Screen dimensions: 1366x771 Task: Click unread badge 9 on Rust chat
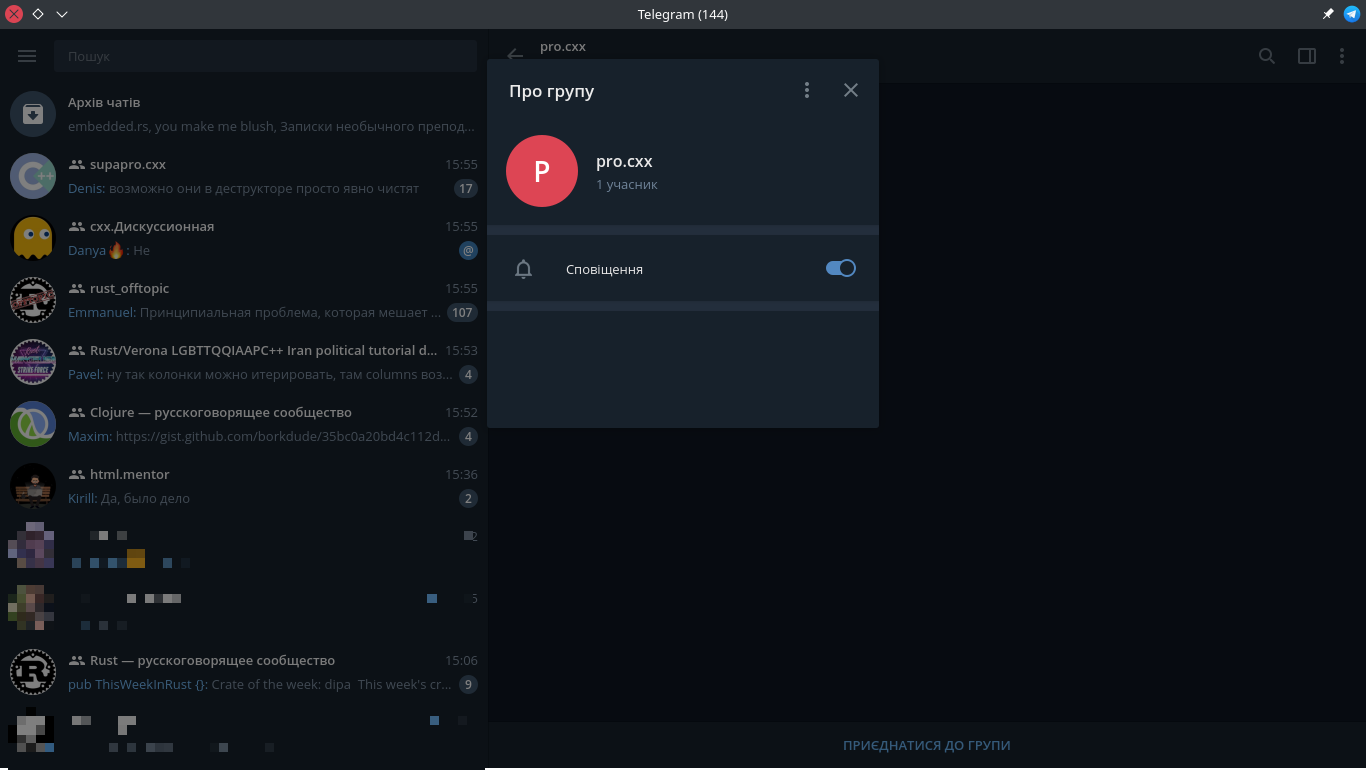[x=468, y=684]
